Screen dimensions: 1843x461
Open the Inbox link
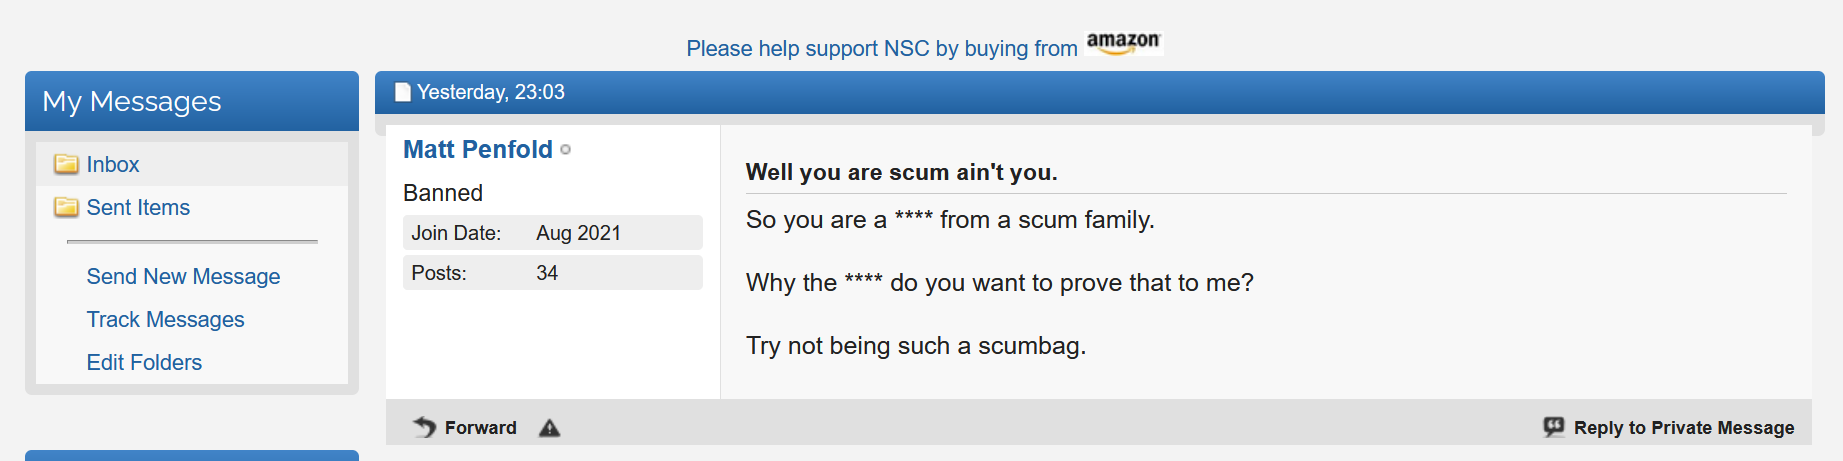113,164
